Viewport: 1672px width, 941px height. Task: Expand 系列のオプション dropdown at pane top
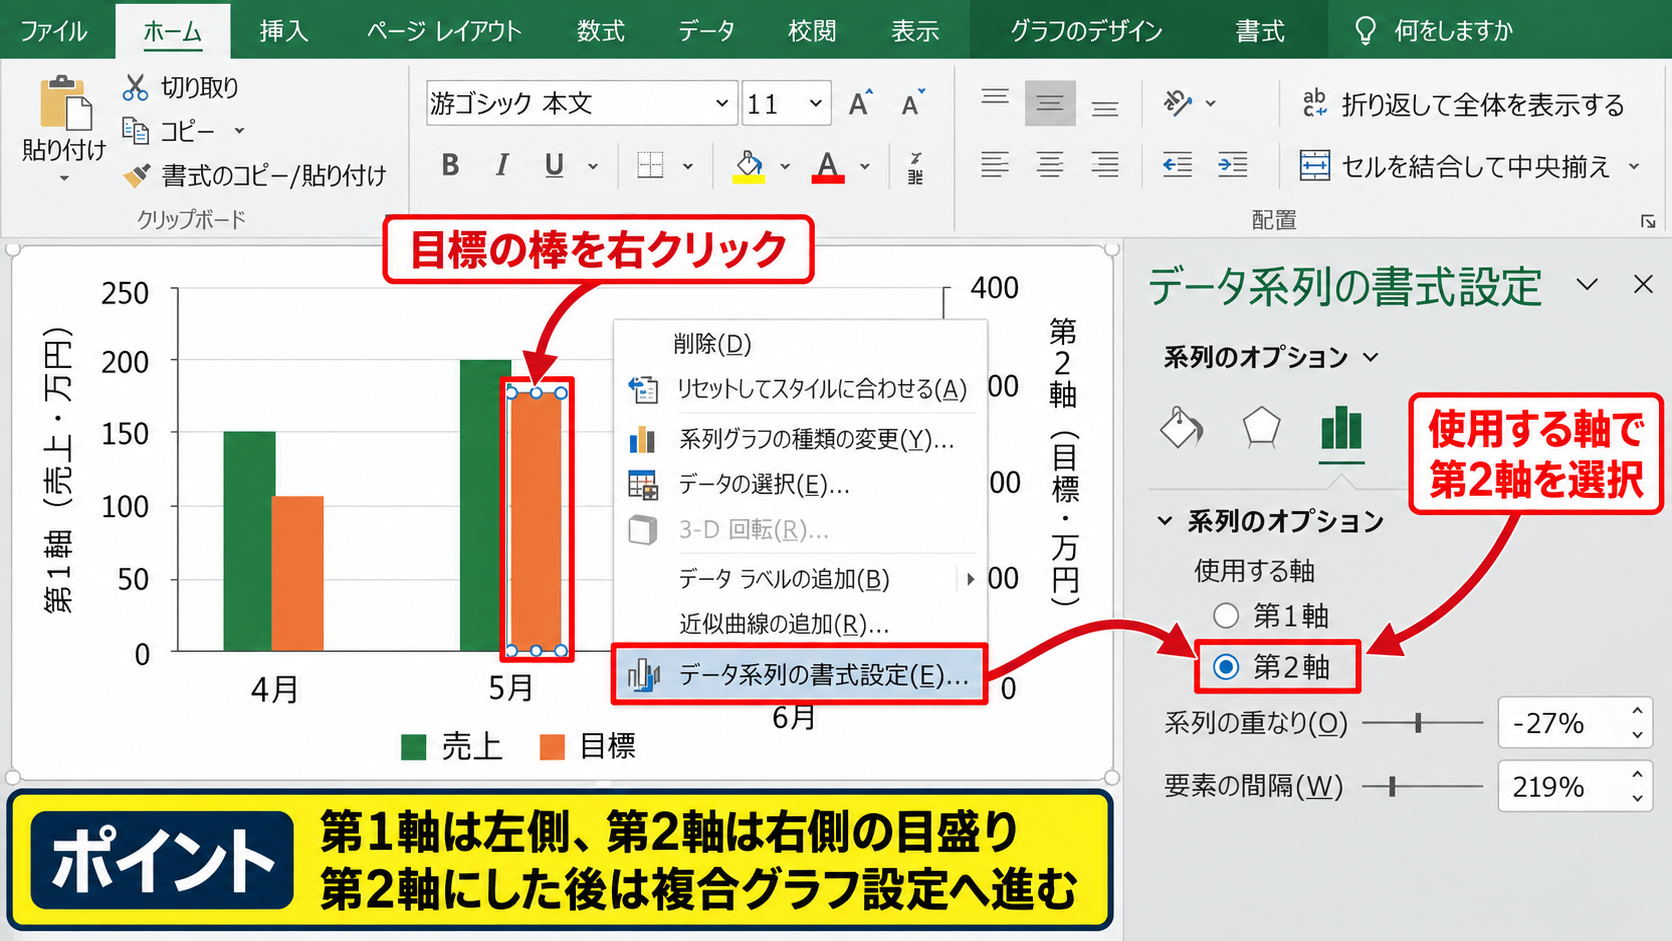(x=1371, y=357)
